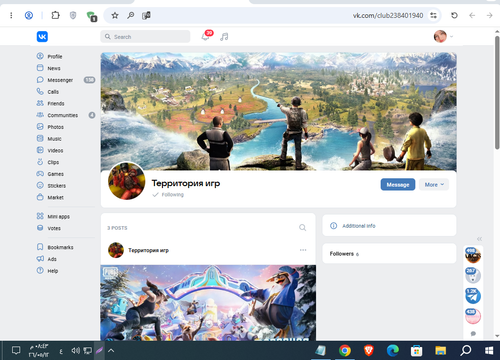The width and height of the screenshot is (500, 360).
Task: Click the Videos sidebar icon
Action: pyautogui.click(x=40, y=150)
